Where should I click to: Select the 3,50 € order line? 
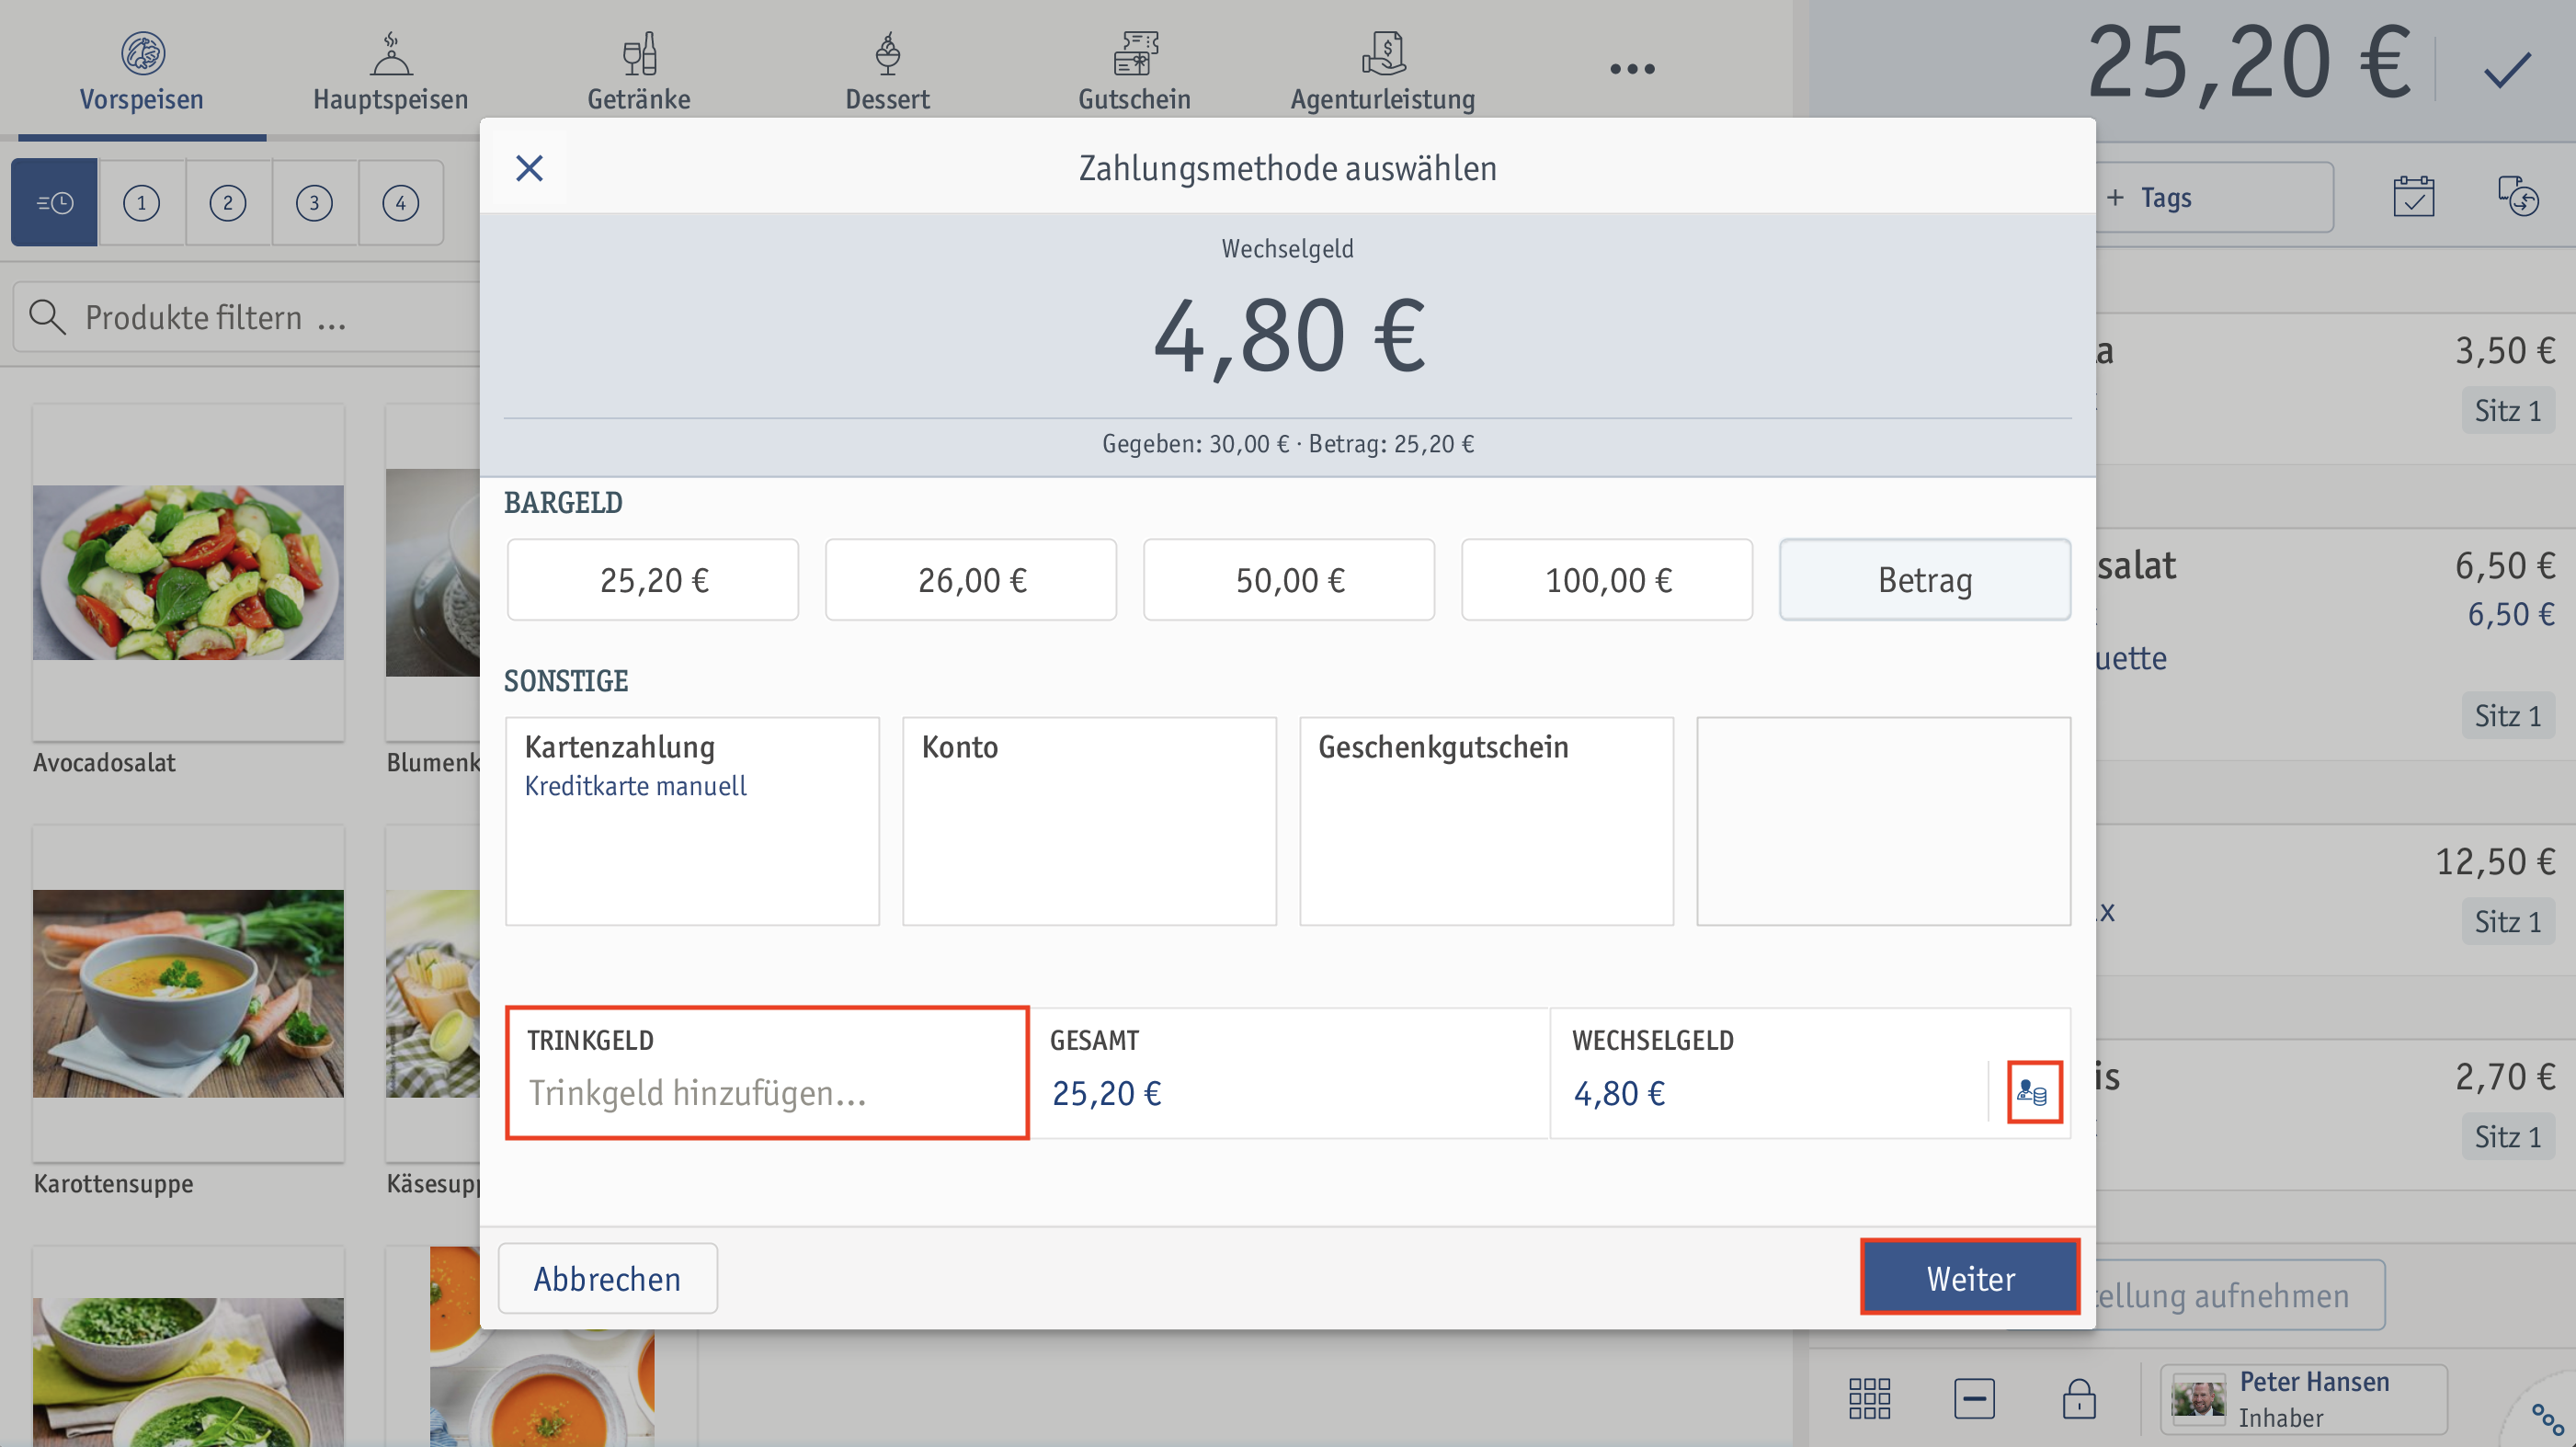pos(2335,389)
